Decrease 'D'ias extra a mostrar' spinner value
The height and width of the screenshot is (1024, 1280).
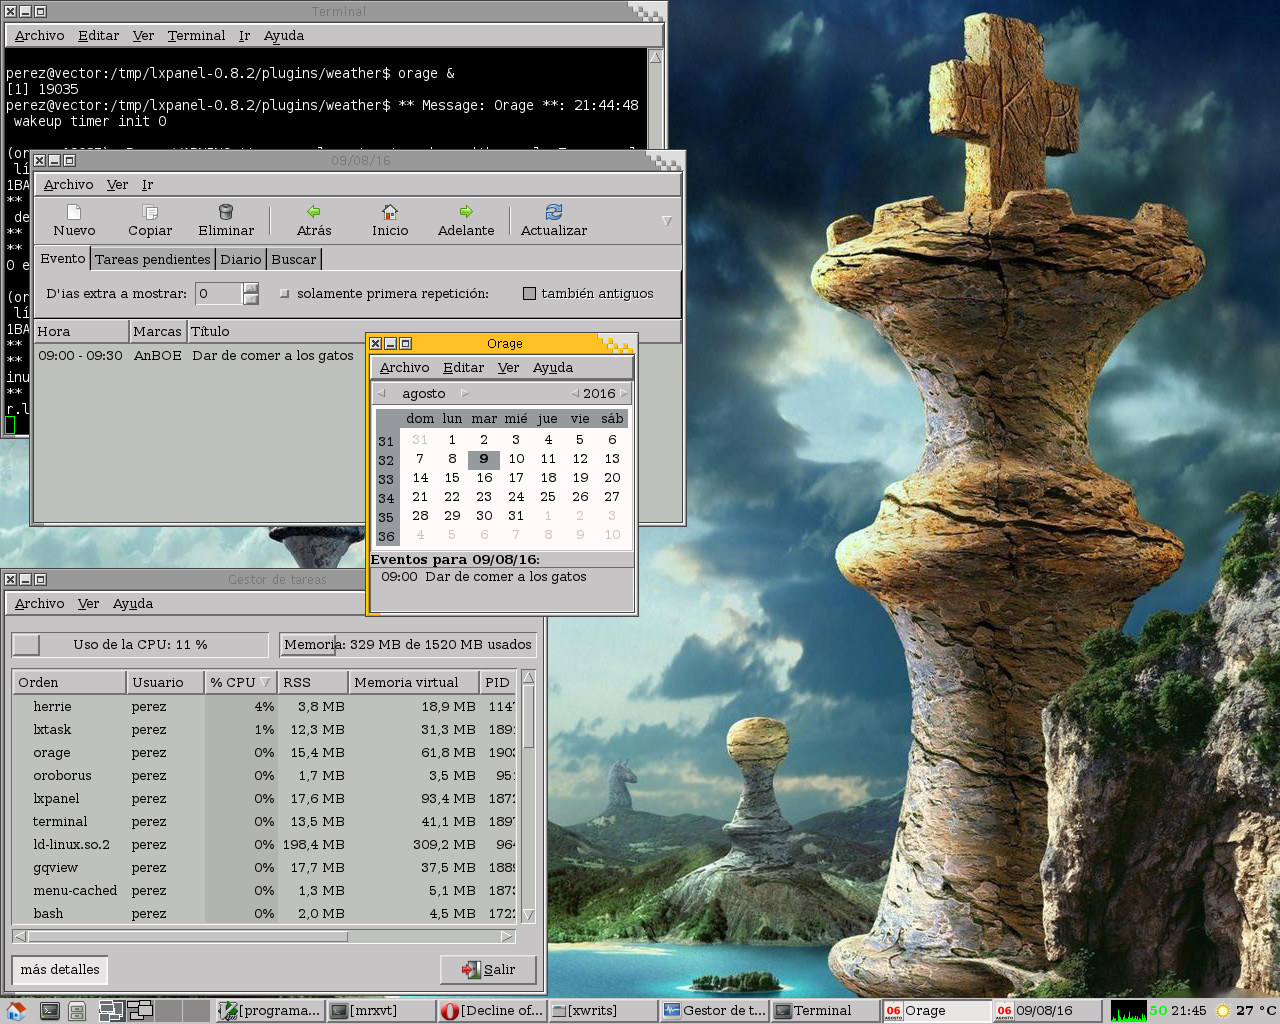point(251,299)
